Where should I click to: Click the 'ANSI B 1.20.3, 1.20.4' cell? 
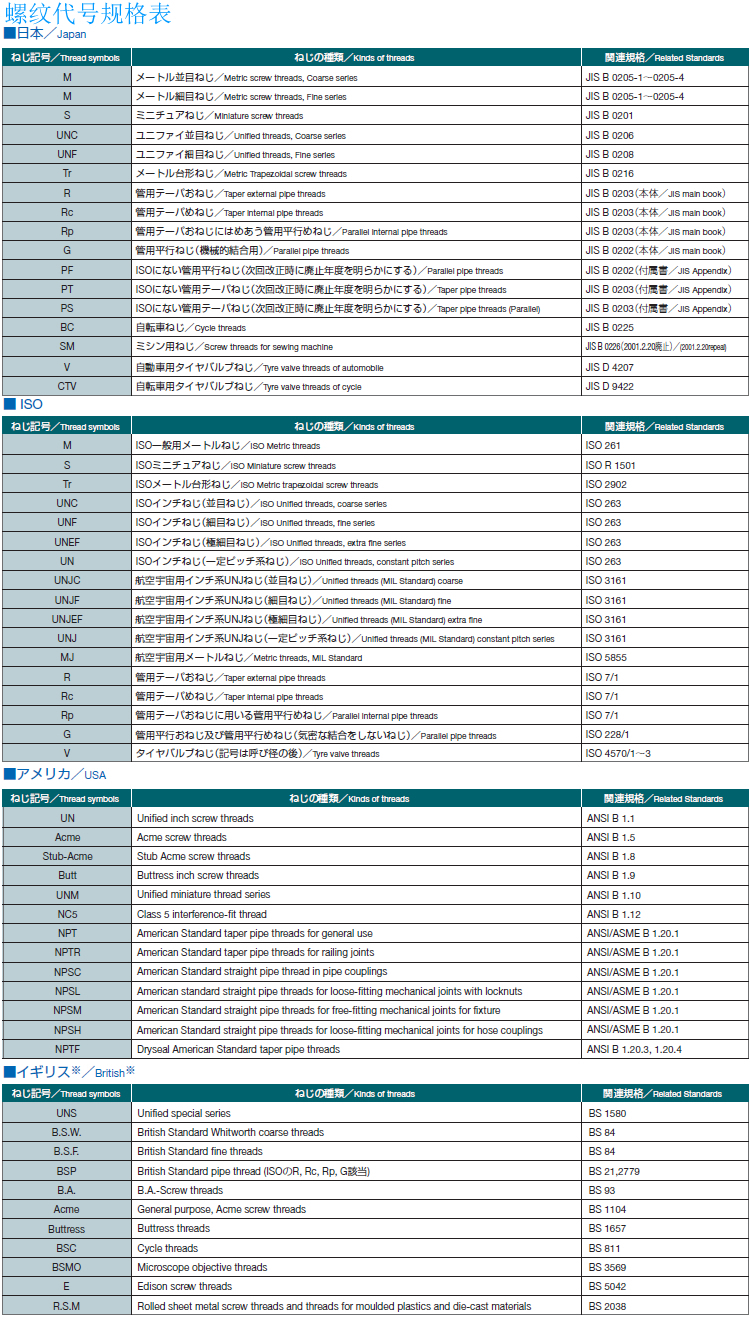665,1049
